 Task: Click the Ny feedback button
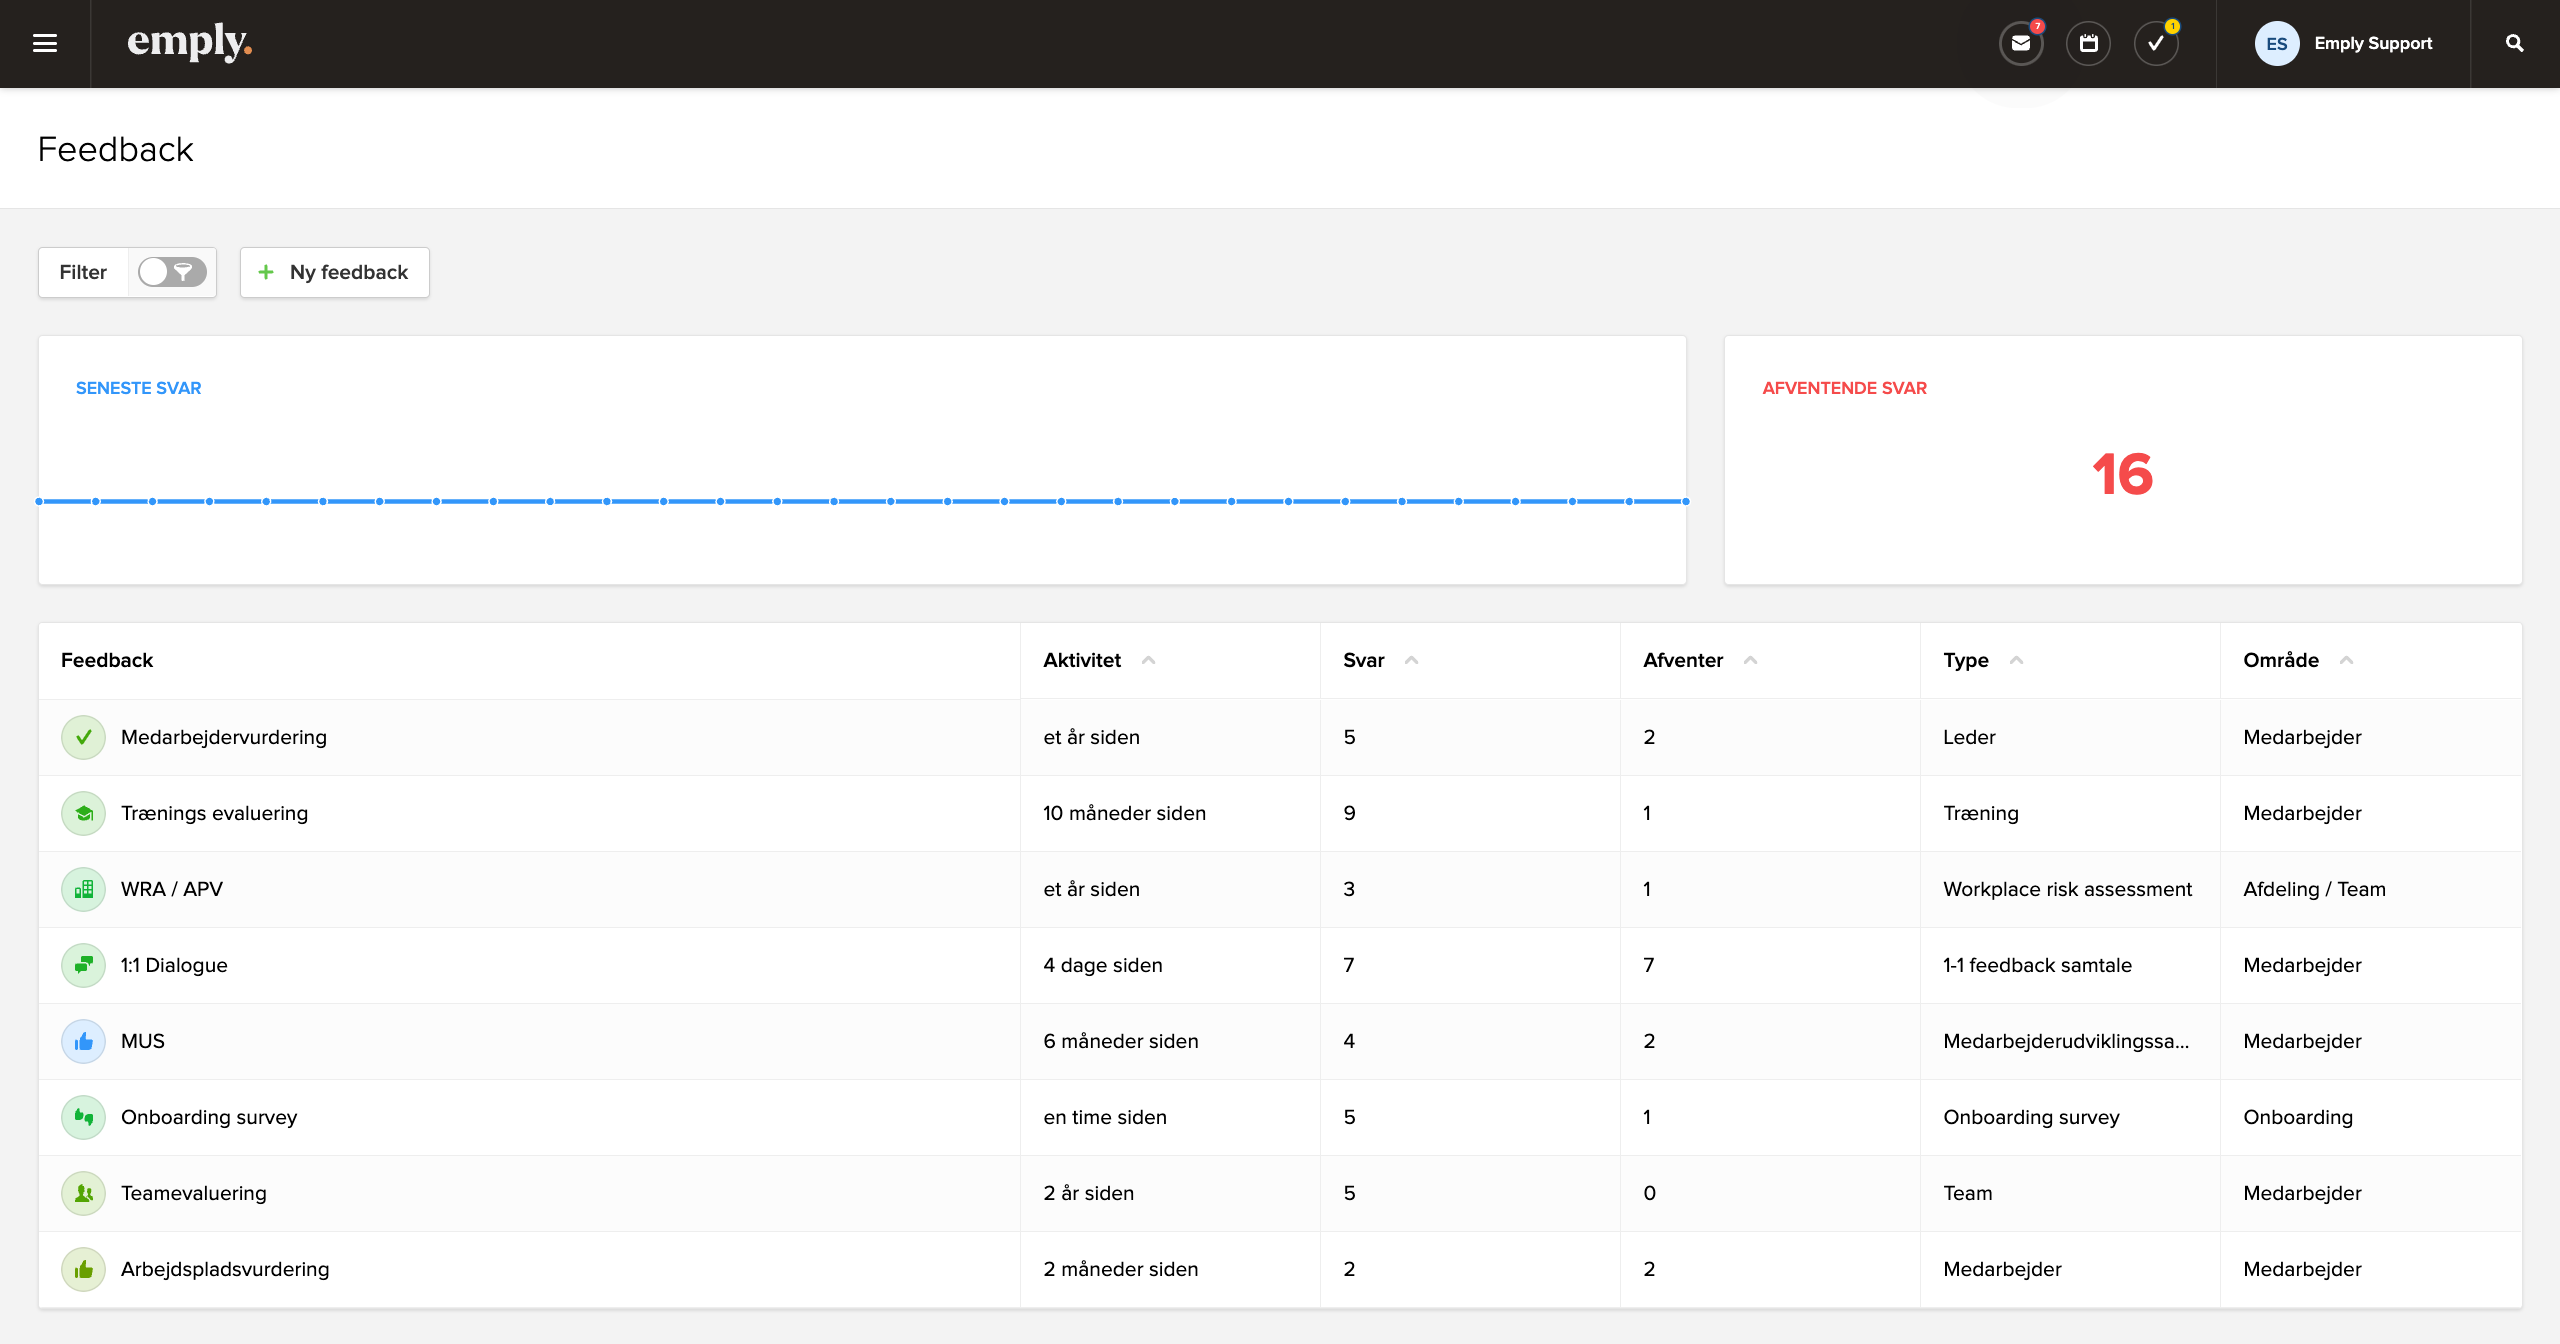[334, 272]
